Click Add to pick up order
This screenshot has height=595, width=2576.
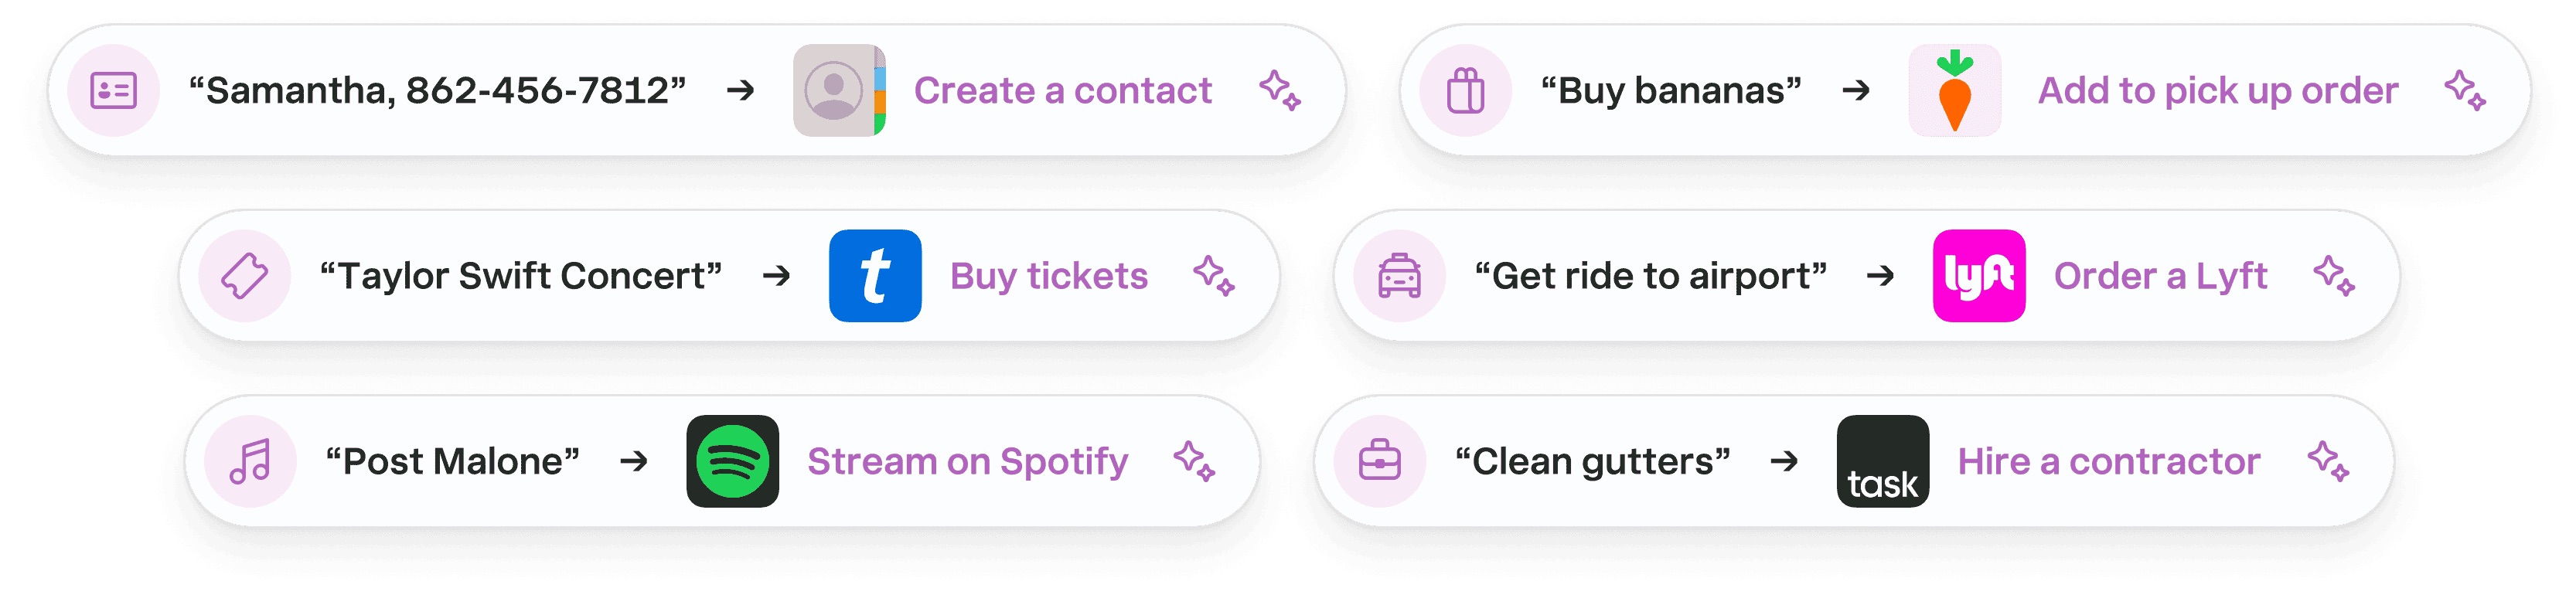pyautogui.click(x=2217, y=90)
